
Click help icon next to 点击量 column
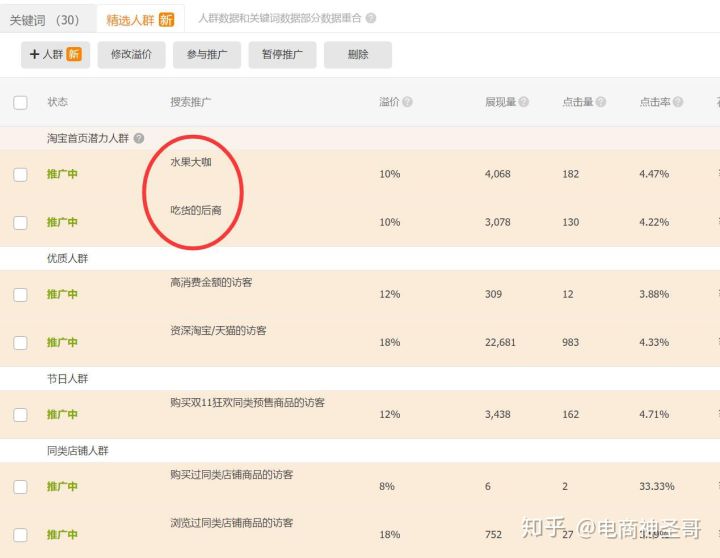(x=602, y=103)
